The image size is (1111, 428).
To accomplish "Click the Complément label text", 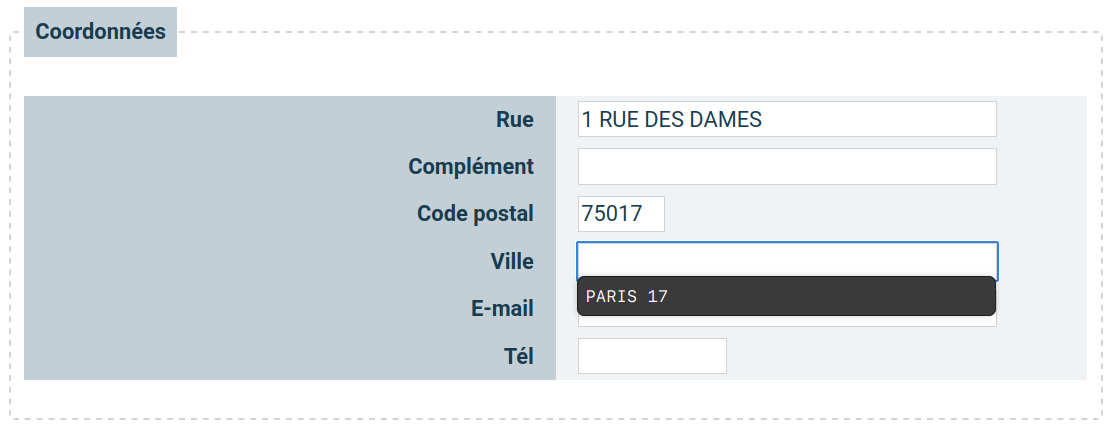I will [x=471, y=167].
